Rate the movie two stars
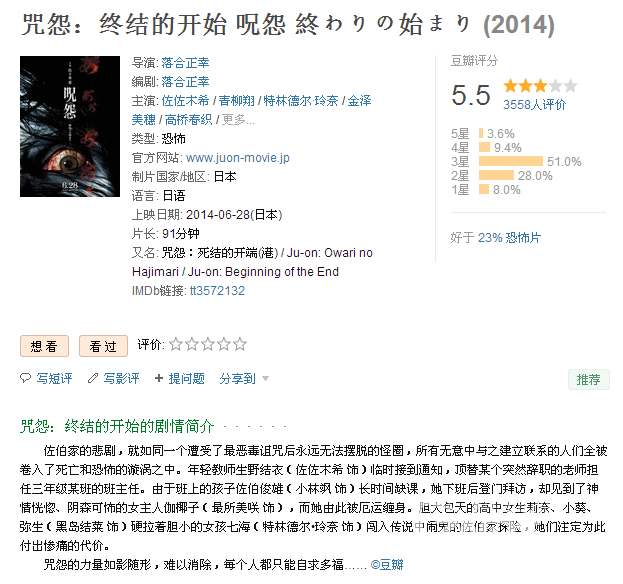 [x=192, y=344]
